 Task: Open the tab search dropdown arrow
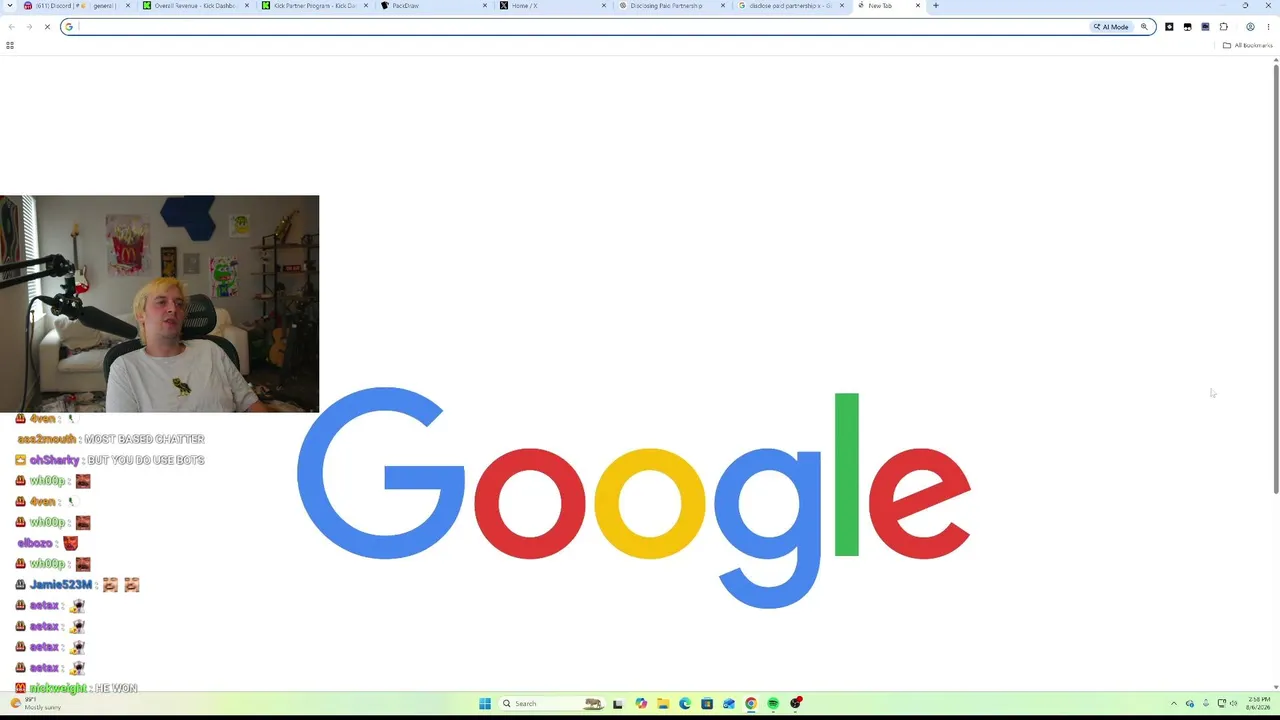click(10, 6)
